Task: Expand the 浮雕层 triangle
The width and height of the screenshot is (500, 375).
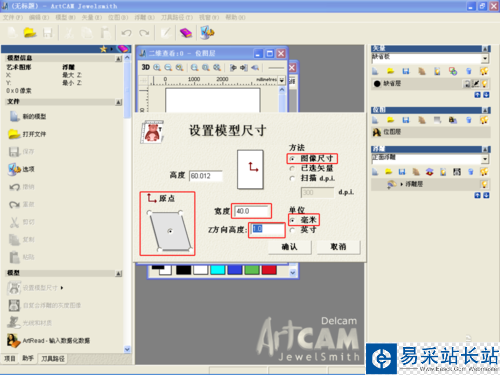Action: point(402,184)
